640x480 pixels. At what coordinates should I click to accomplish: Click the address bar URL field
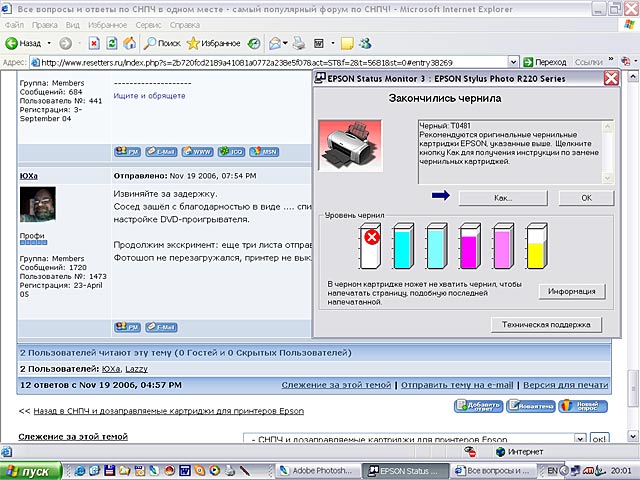269,62
